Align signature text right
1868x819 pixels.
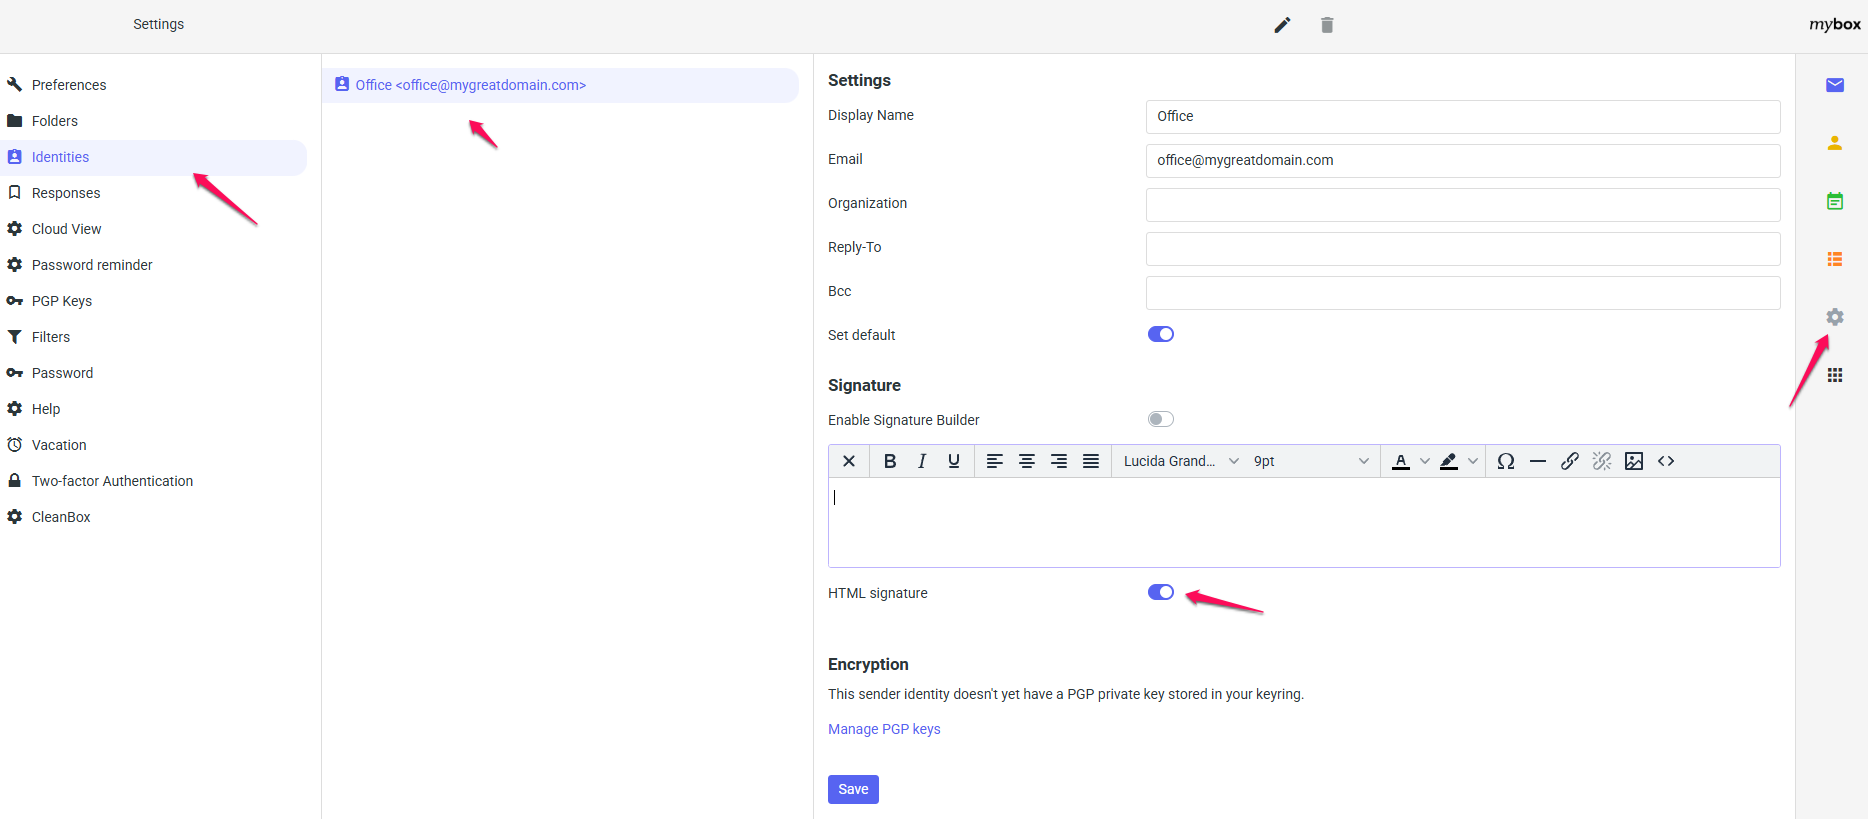coord(1059,461)
